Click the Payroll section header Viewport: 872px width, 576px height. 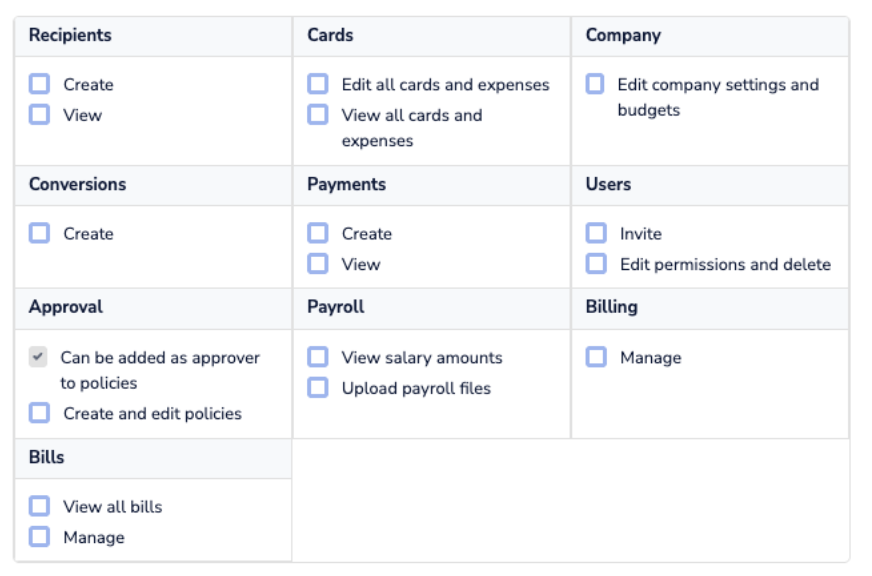pos(335,307)
